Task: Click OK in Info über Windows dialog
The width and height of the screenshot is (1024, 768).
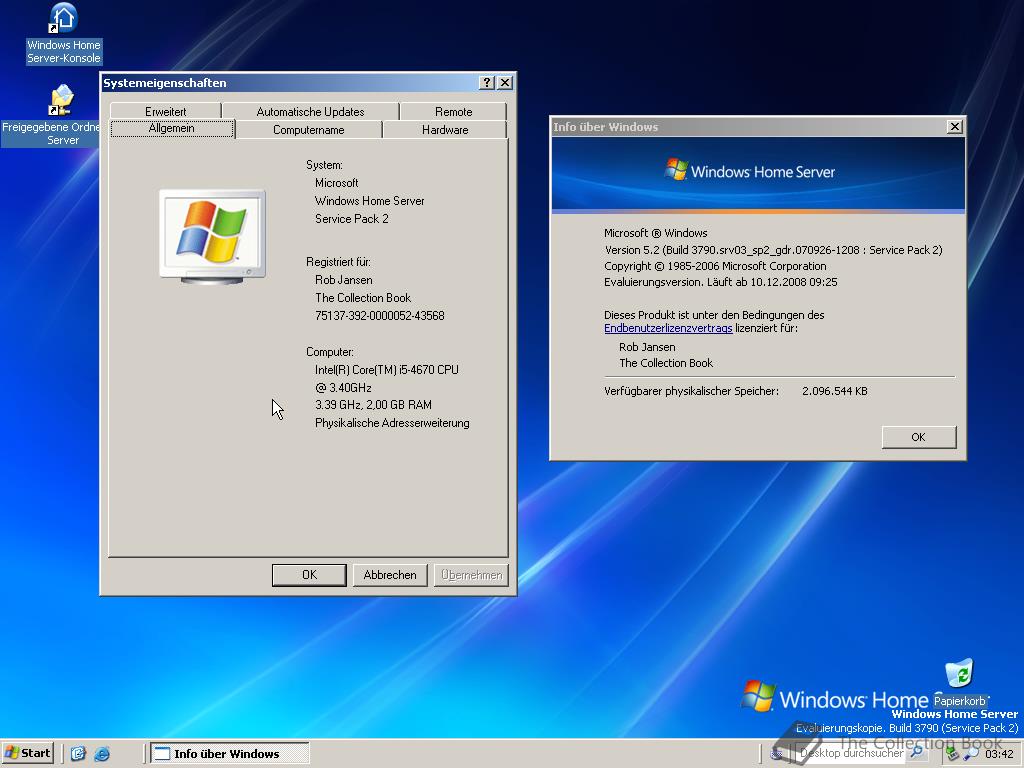Action: [918, 437]
